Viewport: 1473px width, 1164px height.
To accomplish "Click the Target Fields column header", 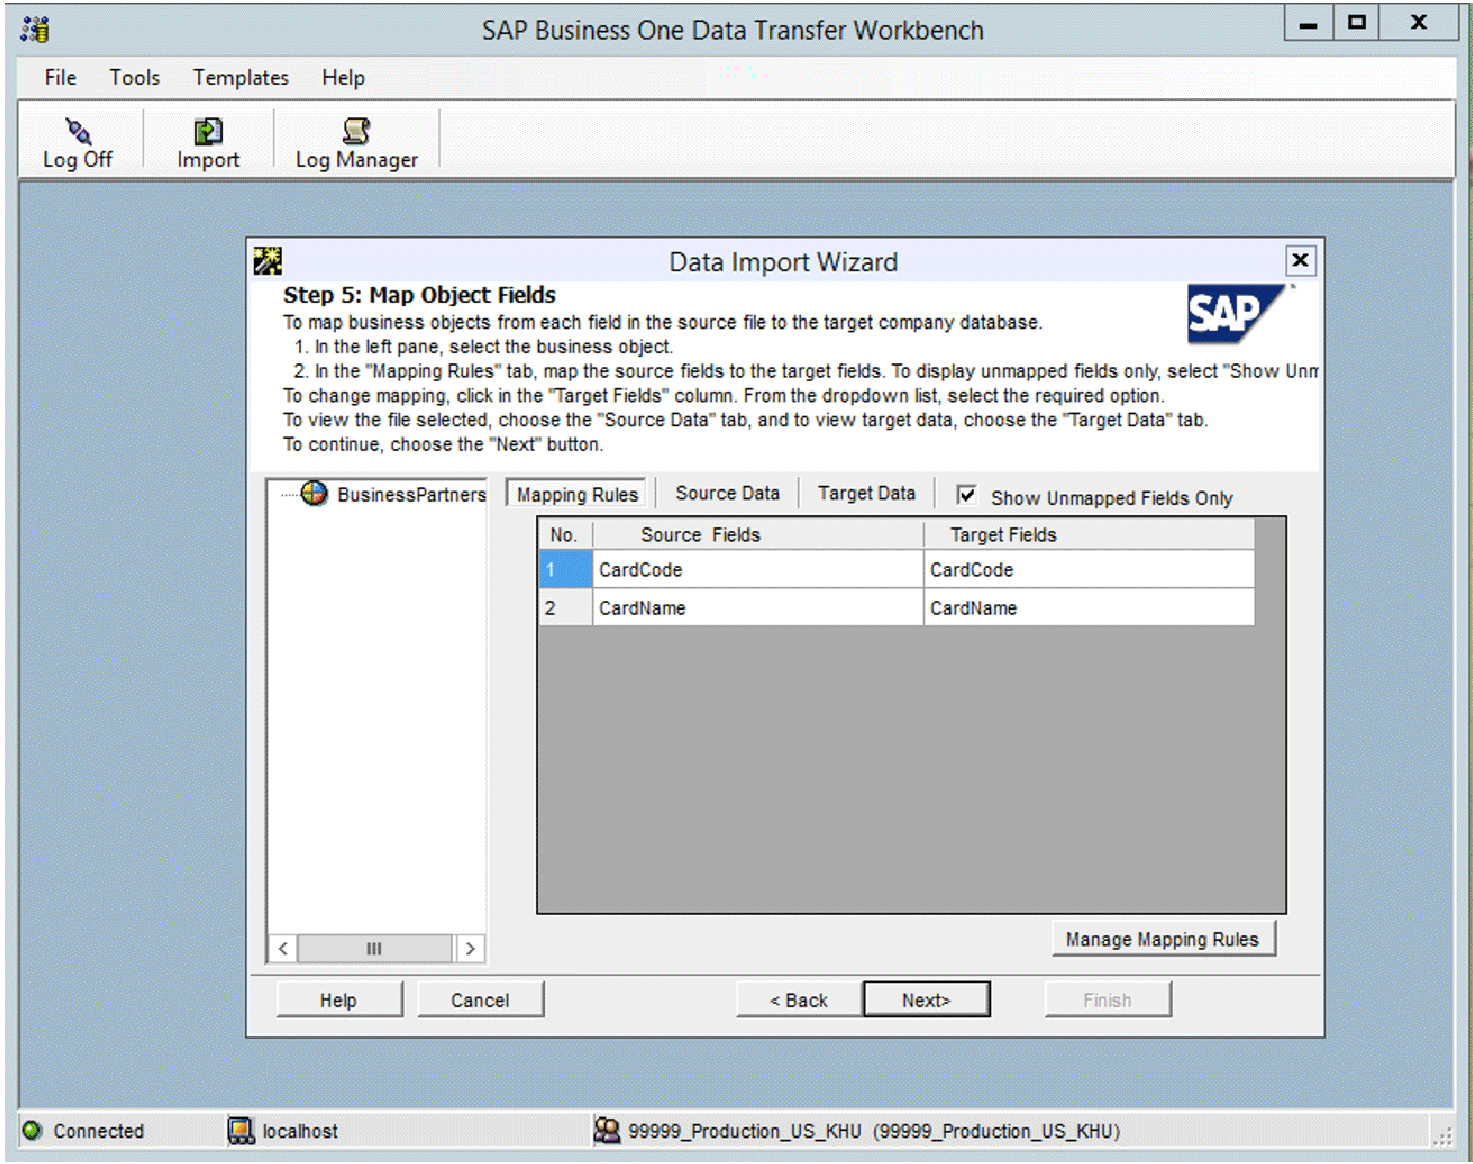I will [x=1089, y=535].
